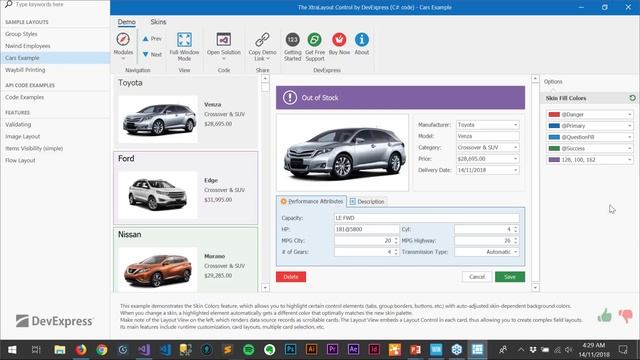Select Description tab
Screen dimensions: 640x360
[367, 202]
